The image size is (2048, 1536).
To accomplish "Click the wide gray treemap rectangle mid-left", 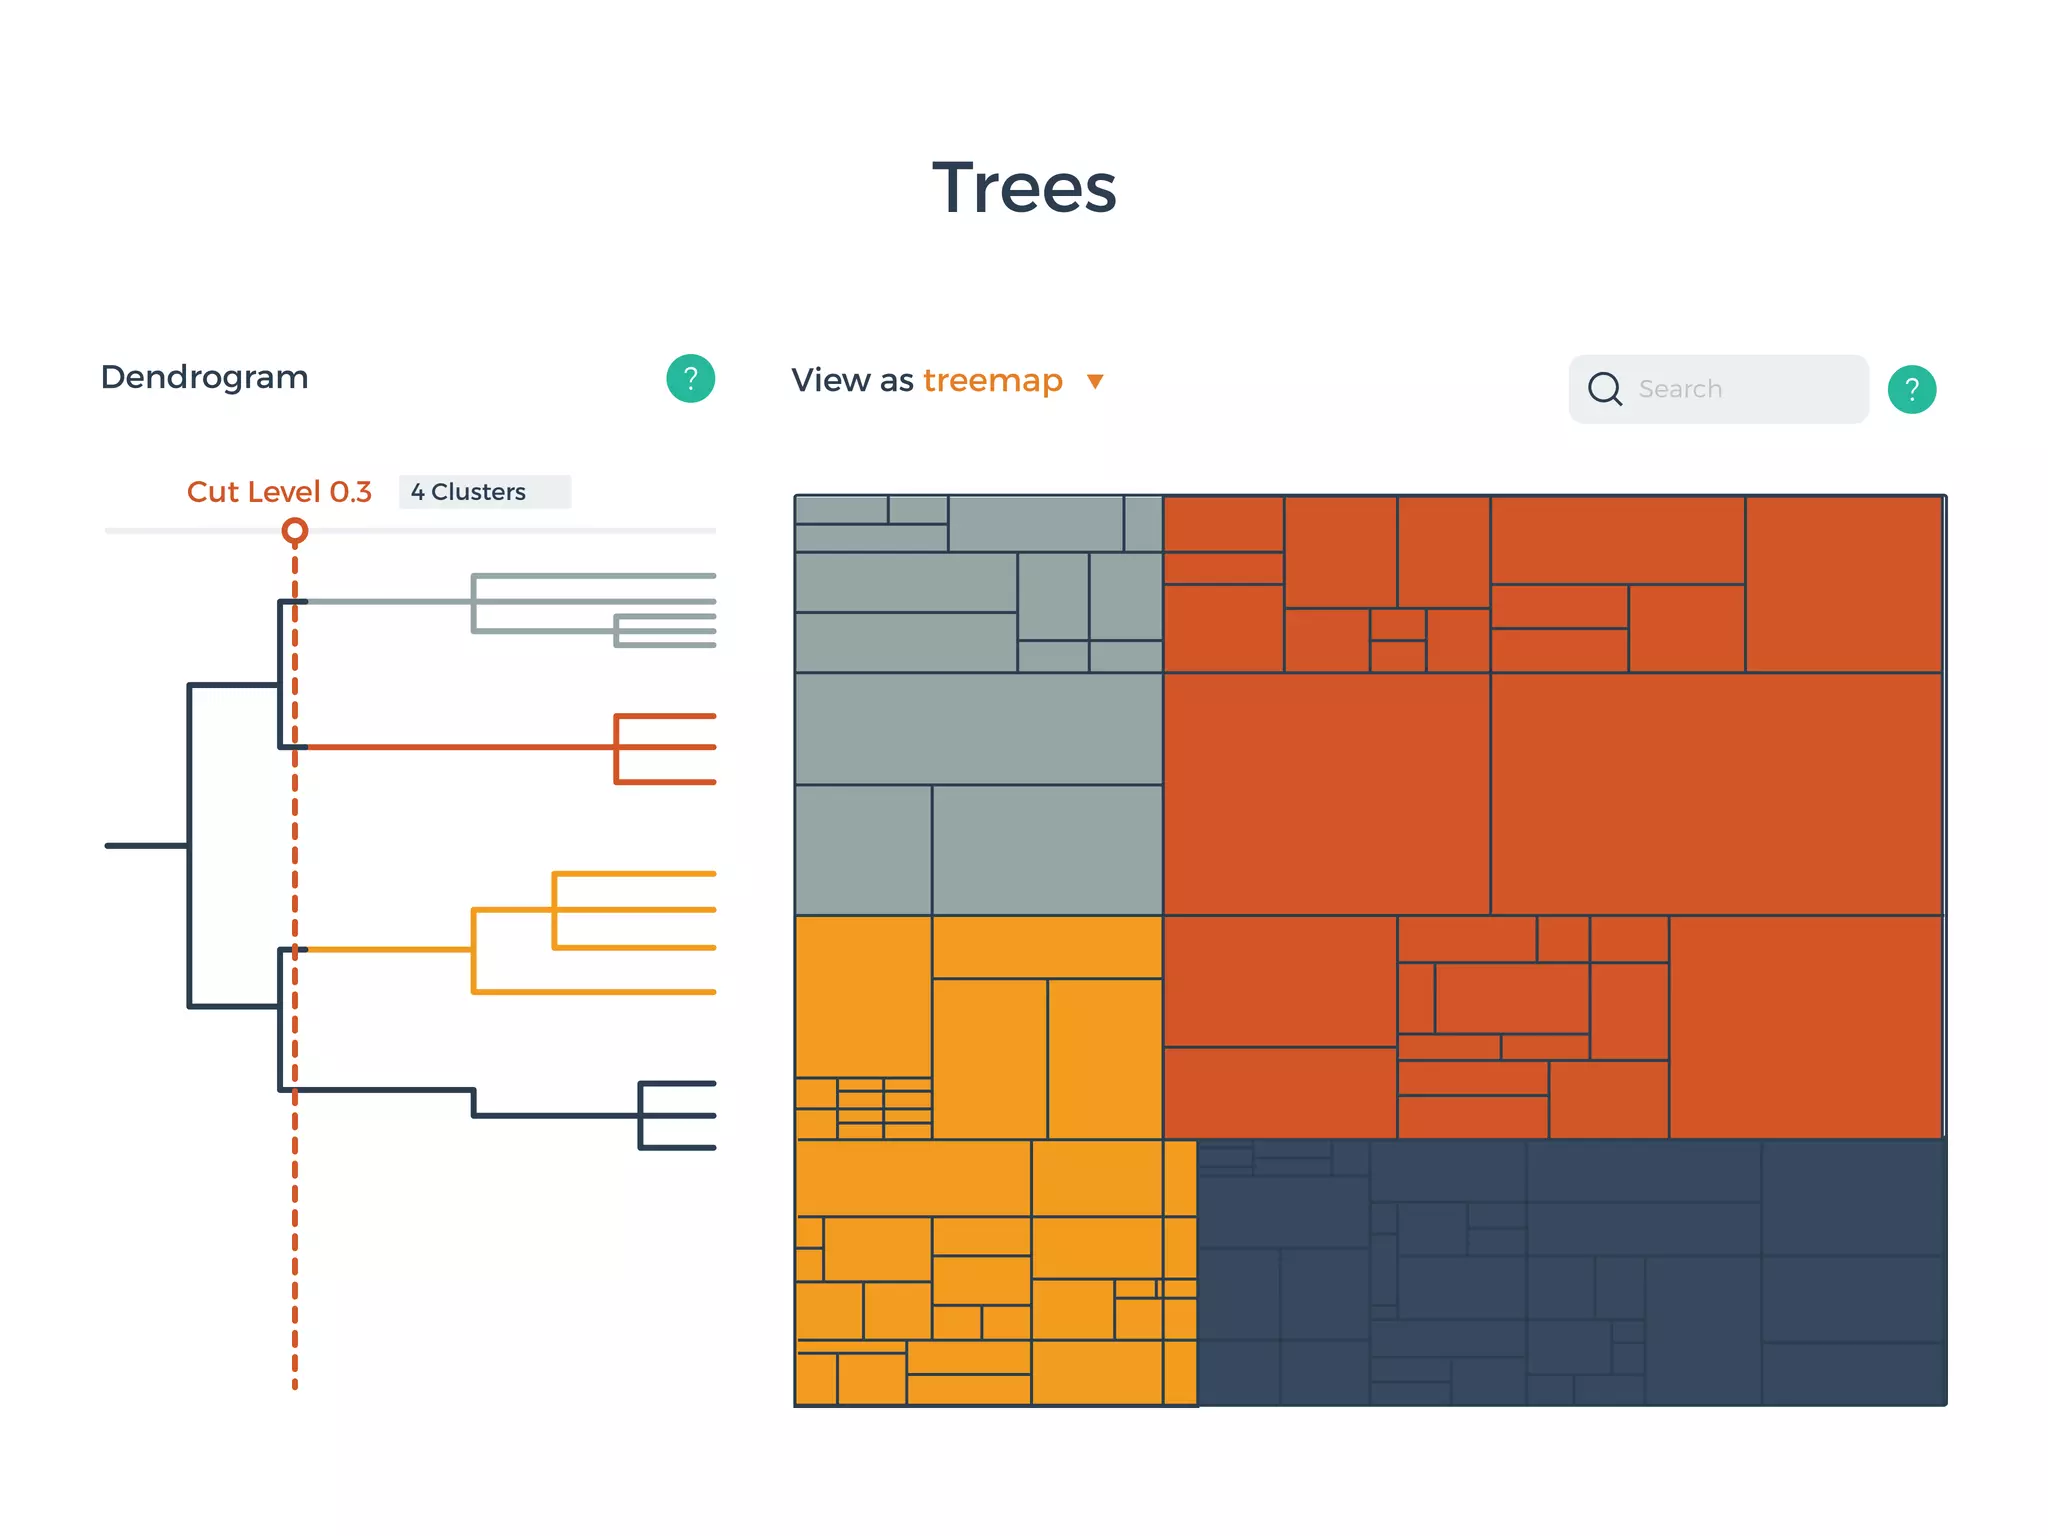I will [978, 729].
